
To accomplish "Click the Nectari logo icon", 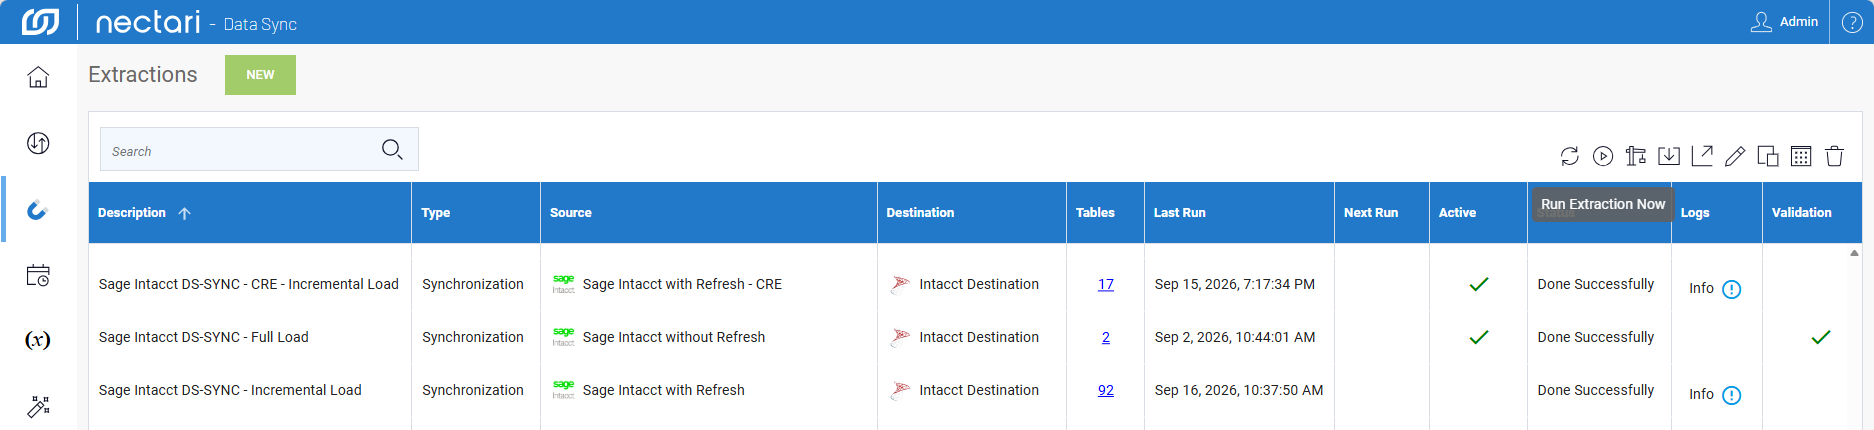I will pyautogui.click(x=39, y=21).
